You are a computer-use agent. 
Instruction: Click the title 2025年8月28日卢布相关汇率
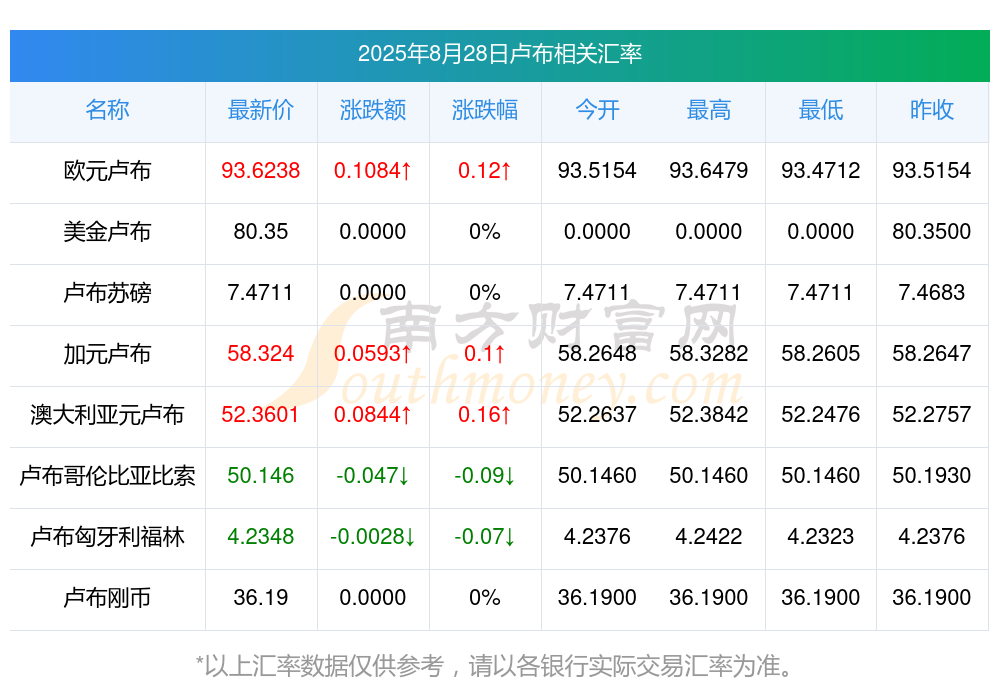(499, 54)
